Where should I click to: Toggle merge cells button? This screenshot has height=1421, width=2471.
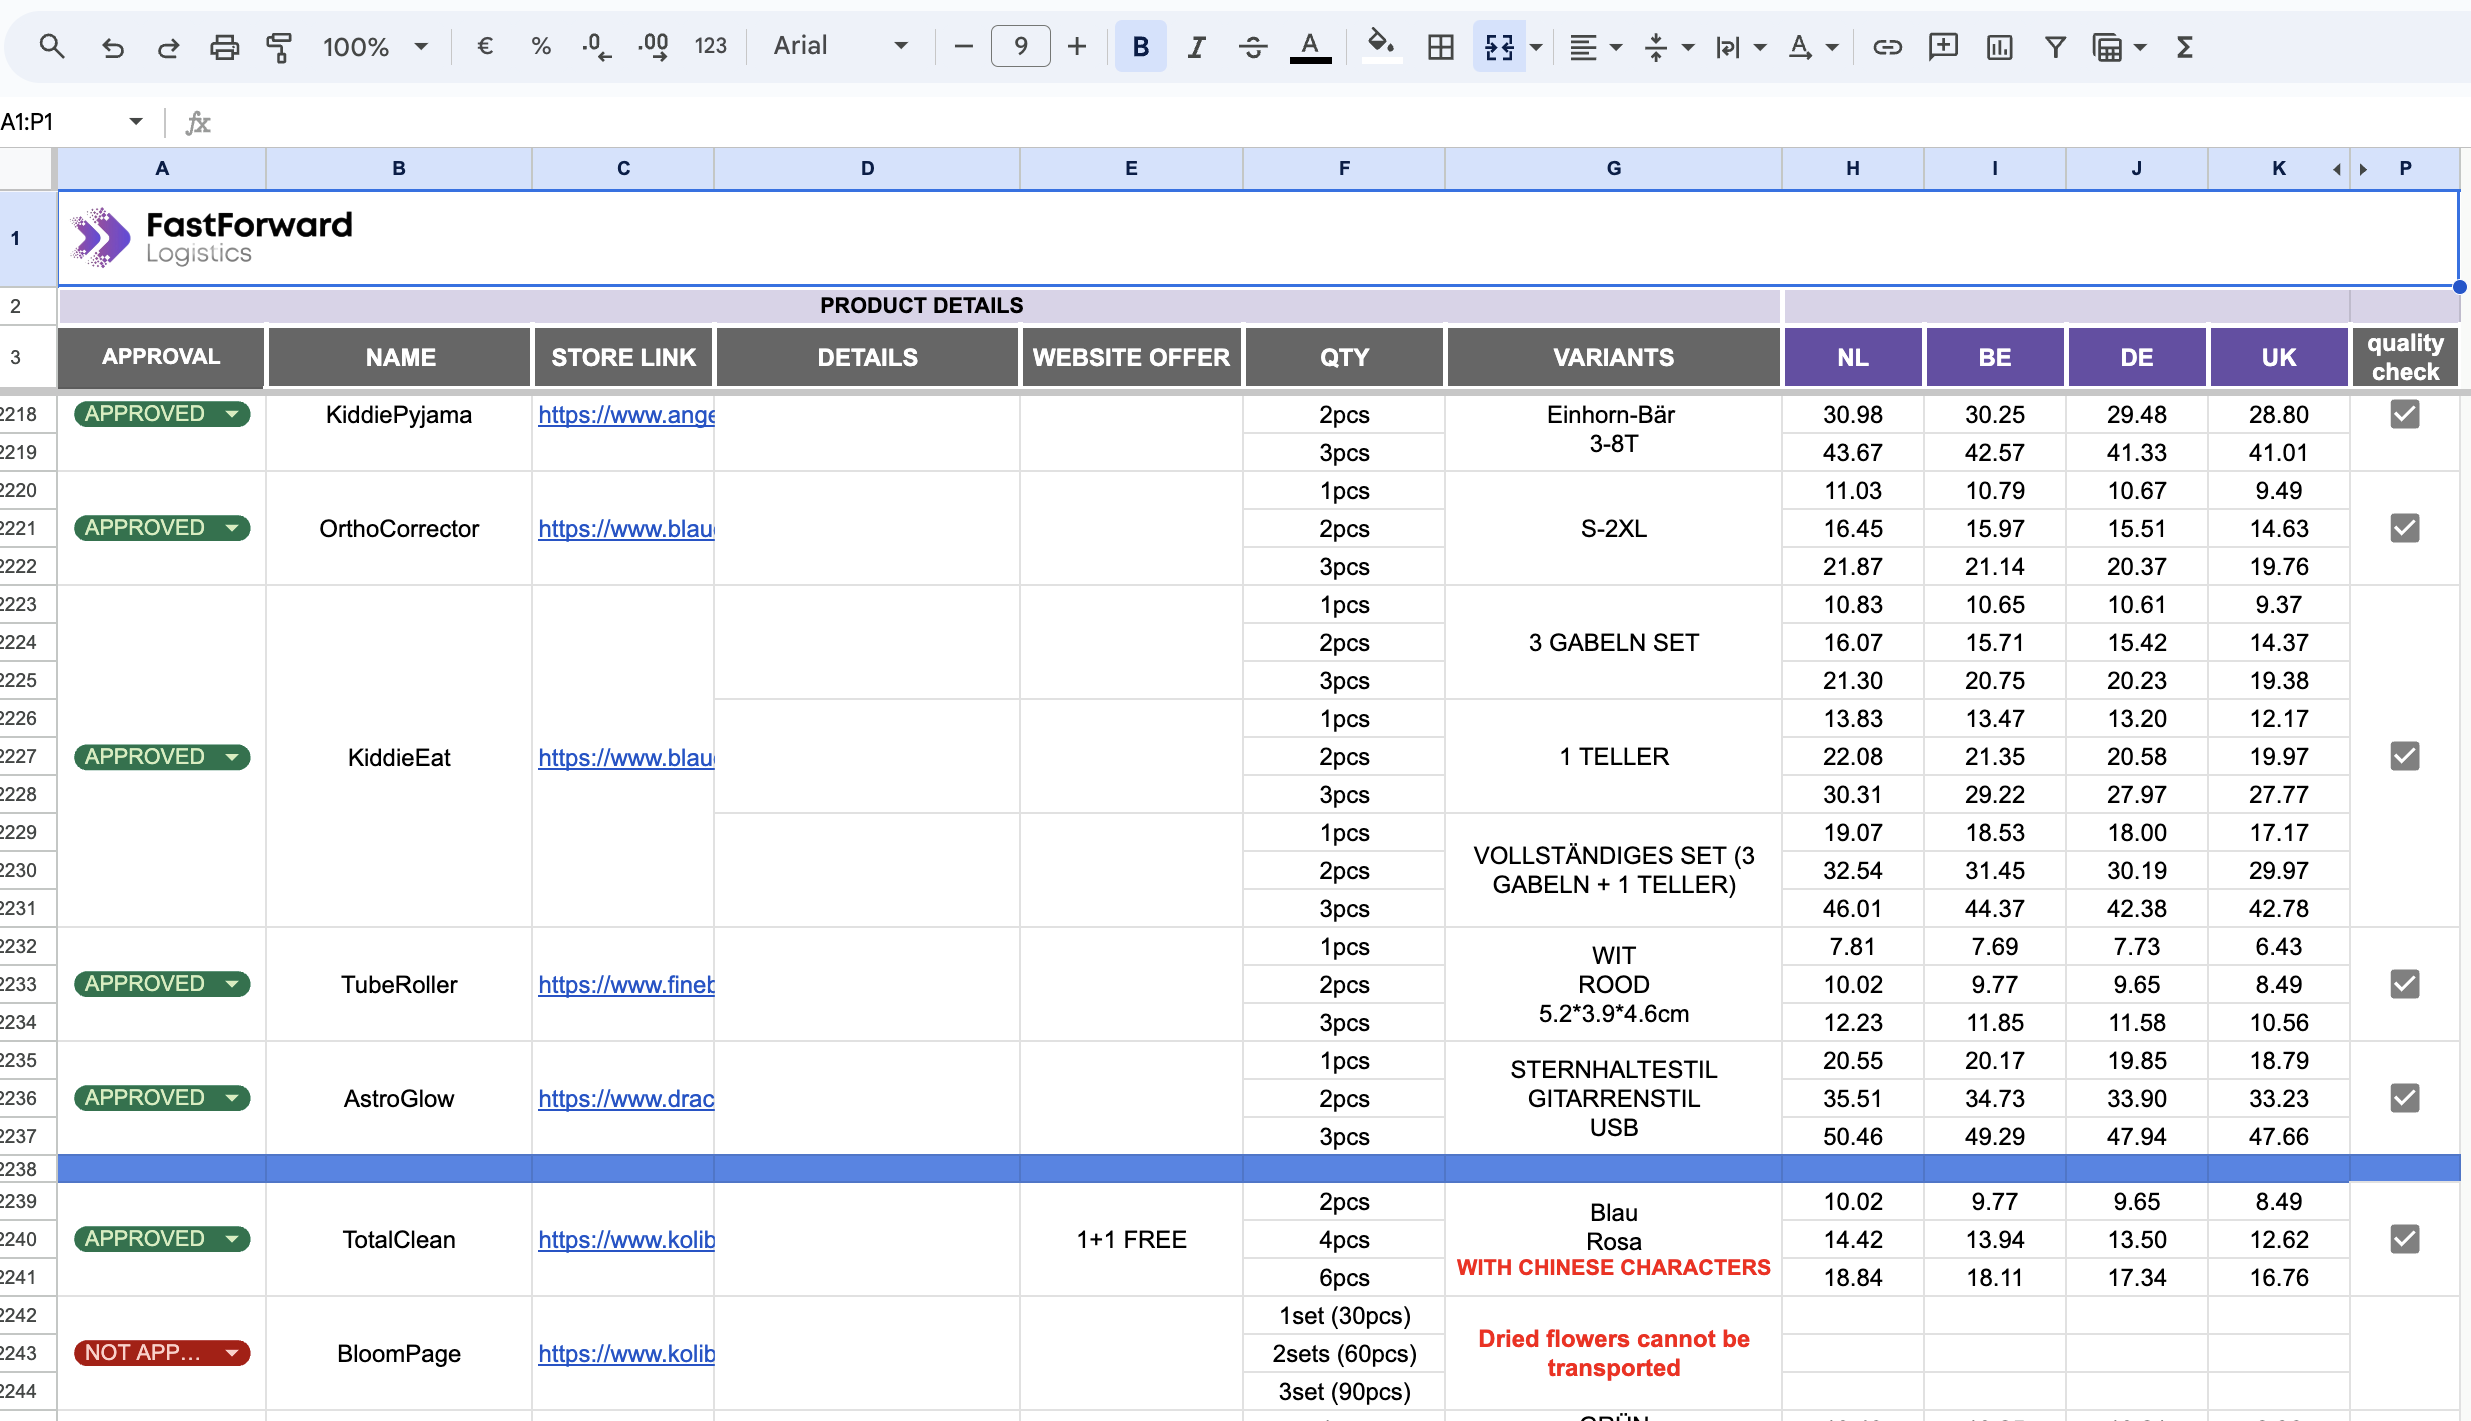(x=1499, y=46)
